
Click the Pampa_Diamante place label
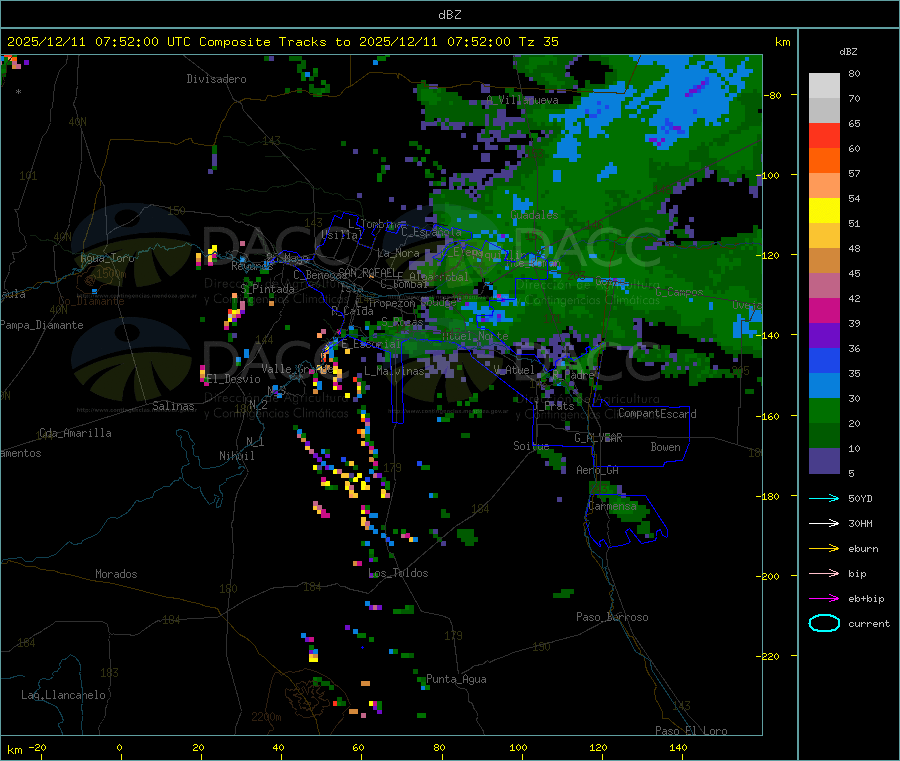42,325
